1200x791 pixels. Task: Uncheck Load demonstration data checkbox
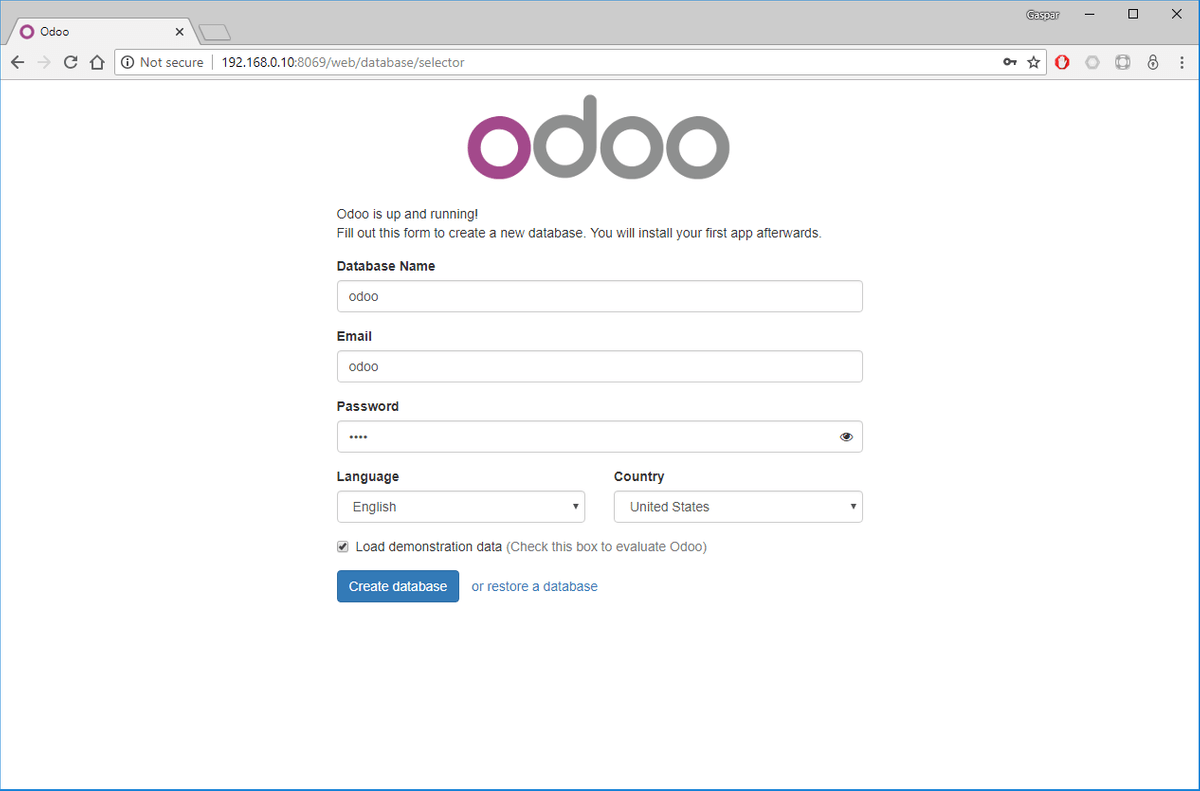pos(343,547)
